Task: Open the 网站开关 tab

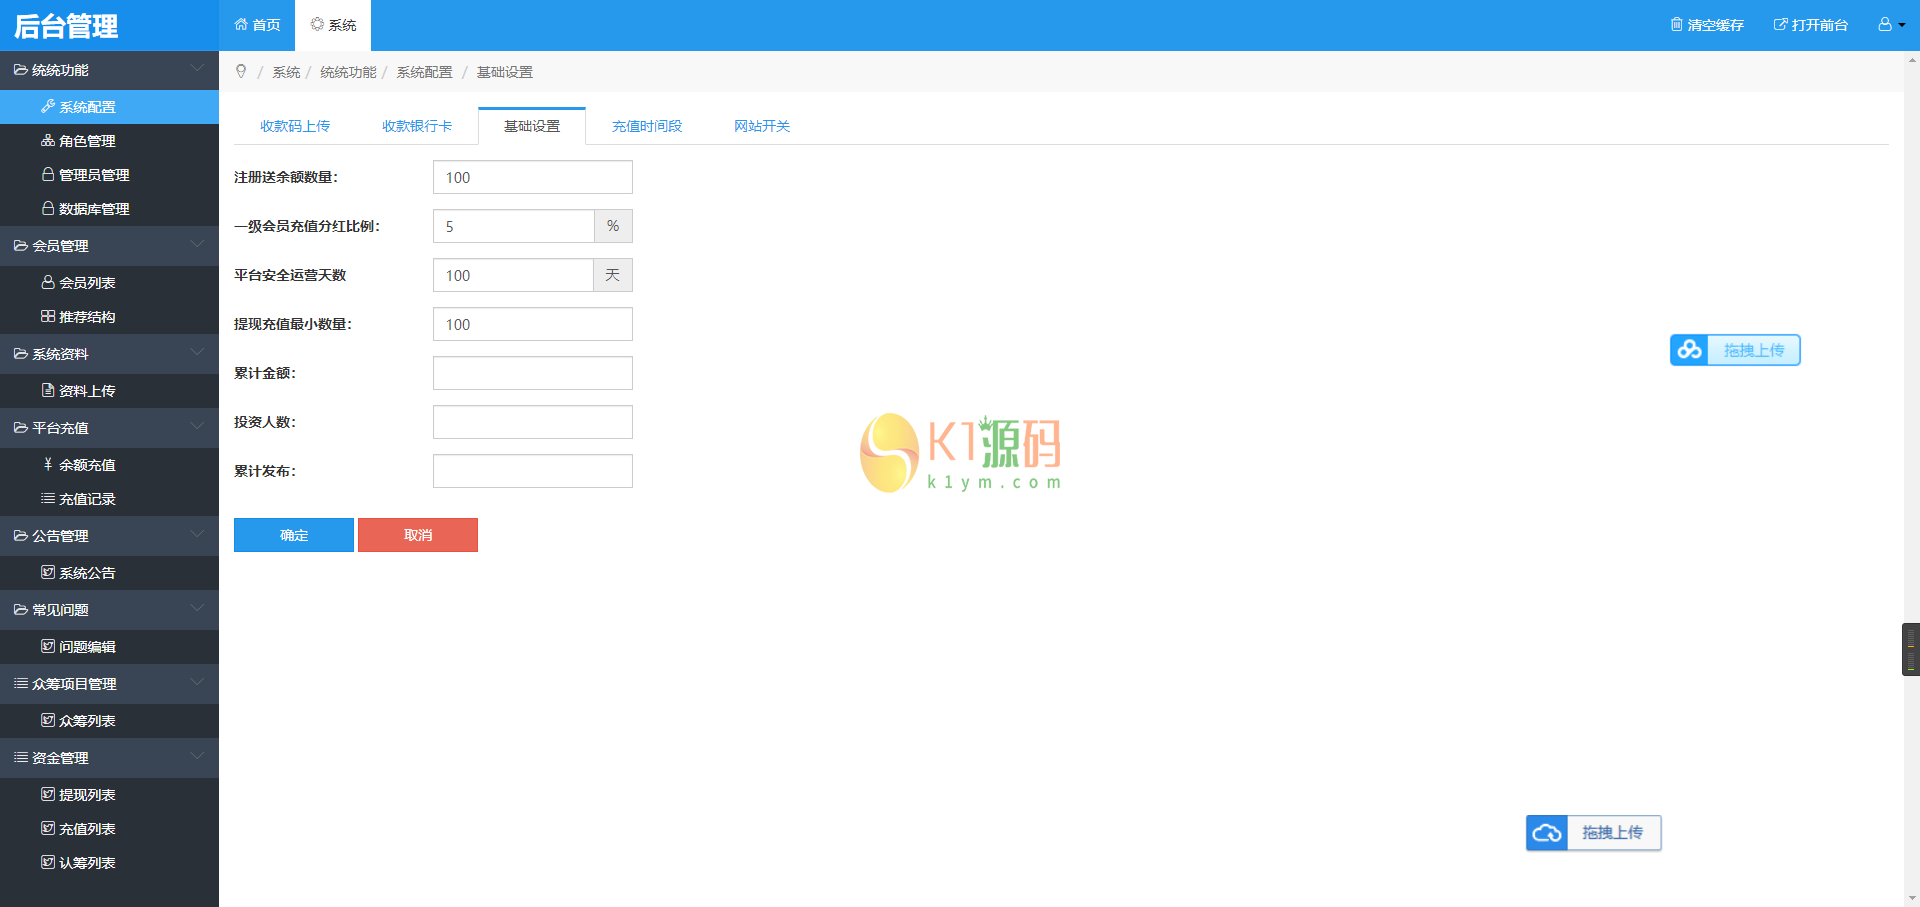Action: point(761,126)
